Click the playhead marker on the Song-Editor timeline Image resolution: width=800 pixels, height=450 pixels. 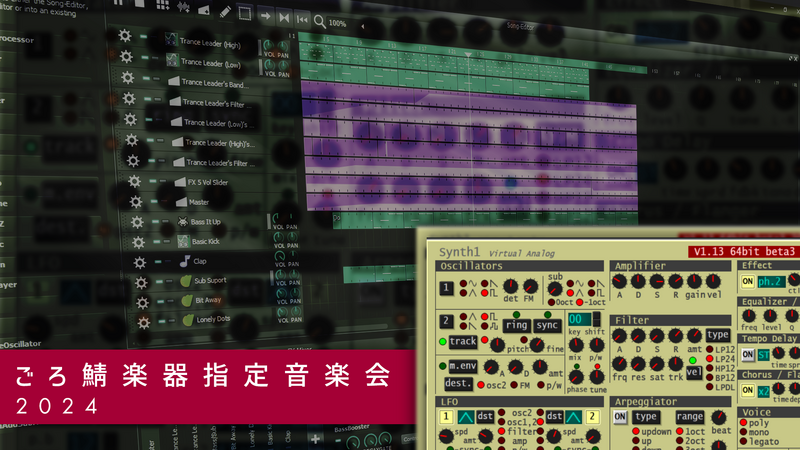(467, 54)
